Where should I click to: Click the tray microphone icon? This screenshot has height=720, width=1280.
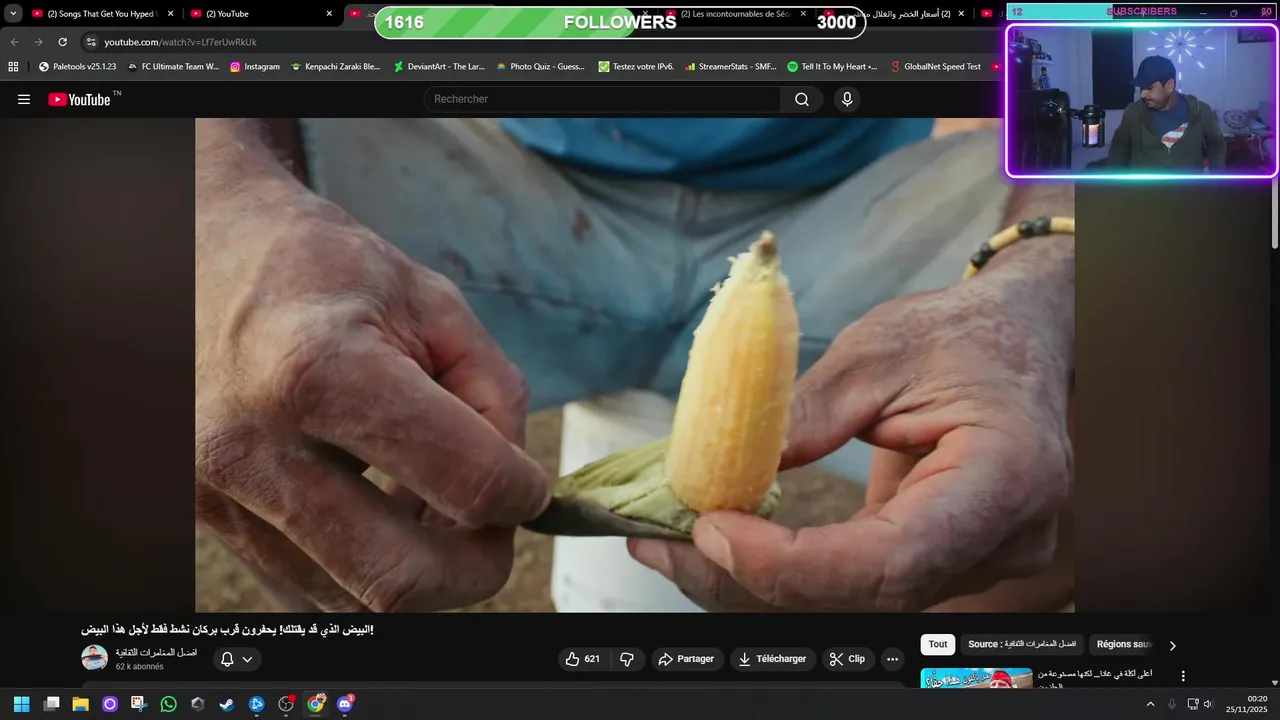click(1171, 704)
